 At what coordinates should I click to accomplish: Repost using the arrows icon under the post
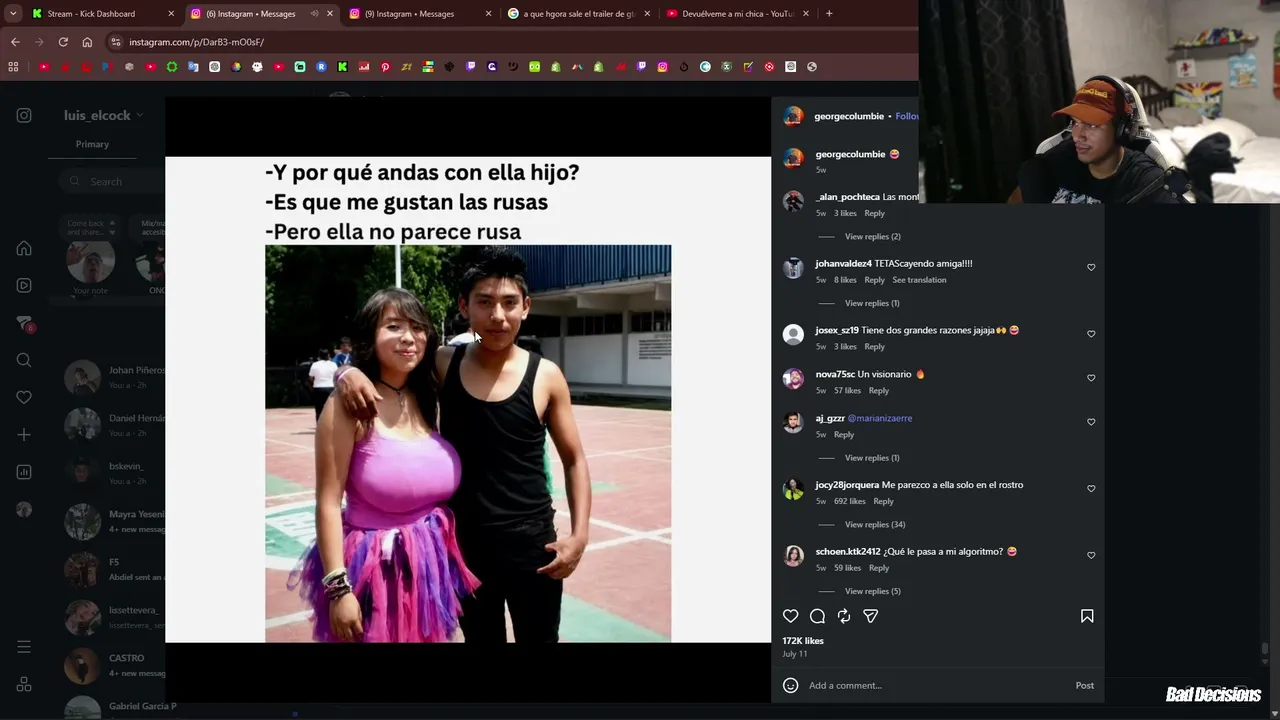coord(844,616)
